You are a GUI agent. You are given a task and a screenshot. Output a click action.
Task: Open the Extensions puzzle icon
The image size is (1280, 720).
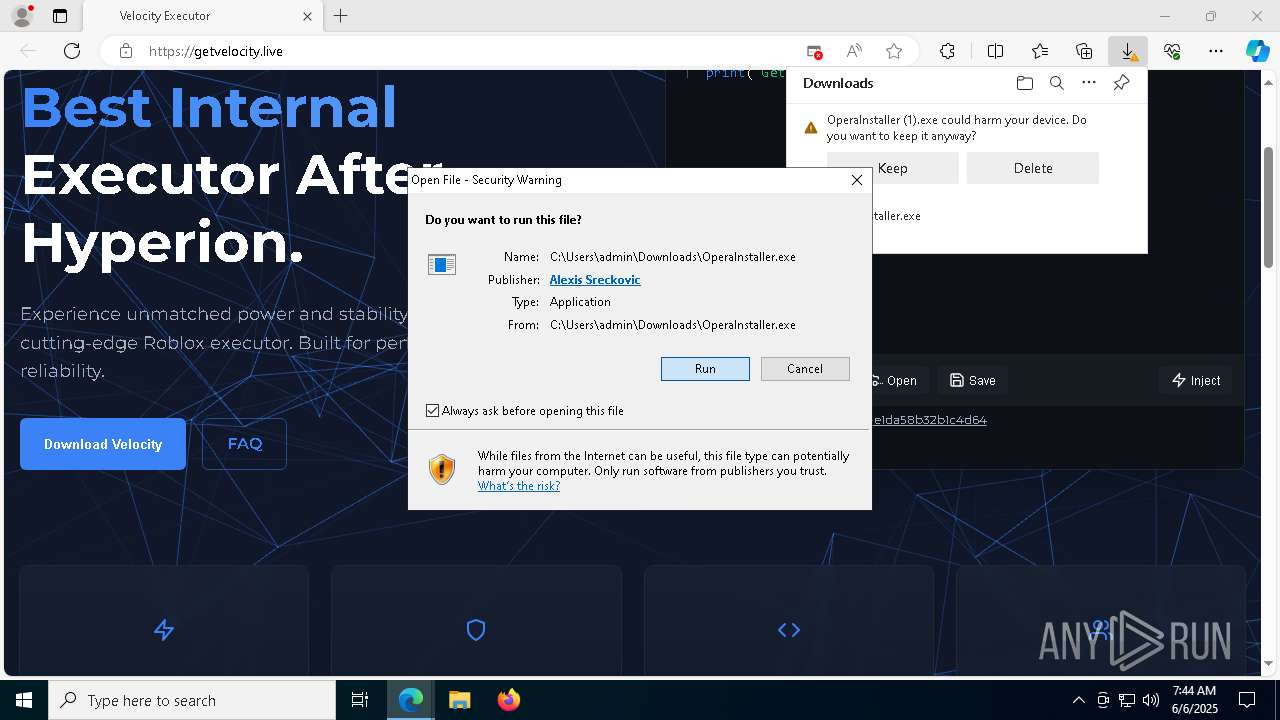pyautogui.click(x=947, y=51)
